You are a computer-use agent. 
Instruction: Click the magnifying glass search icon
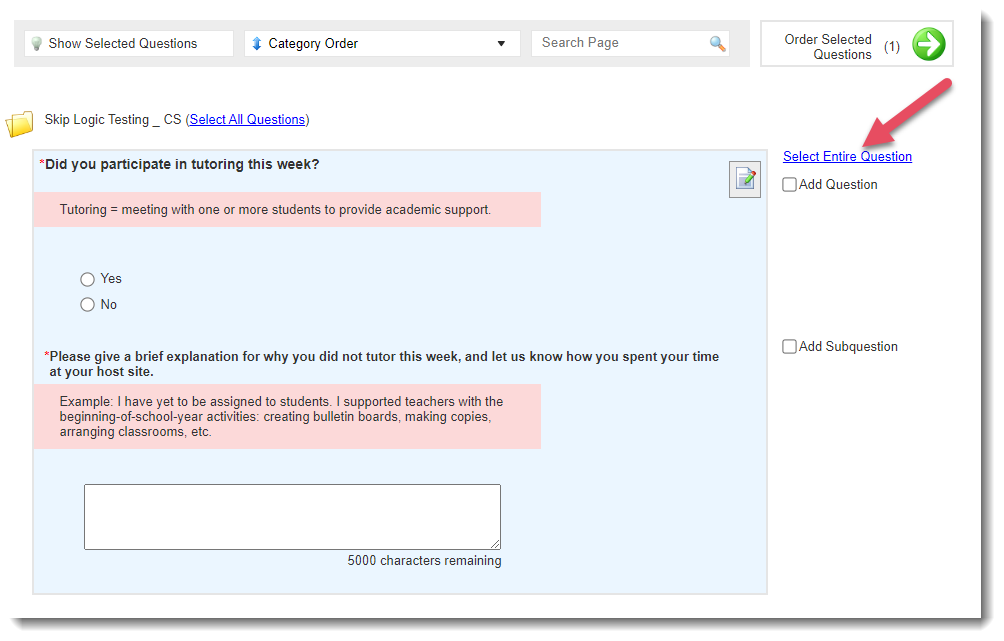pos(717,44)
